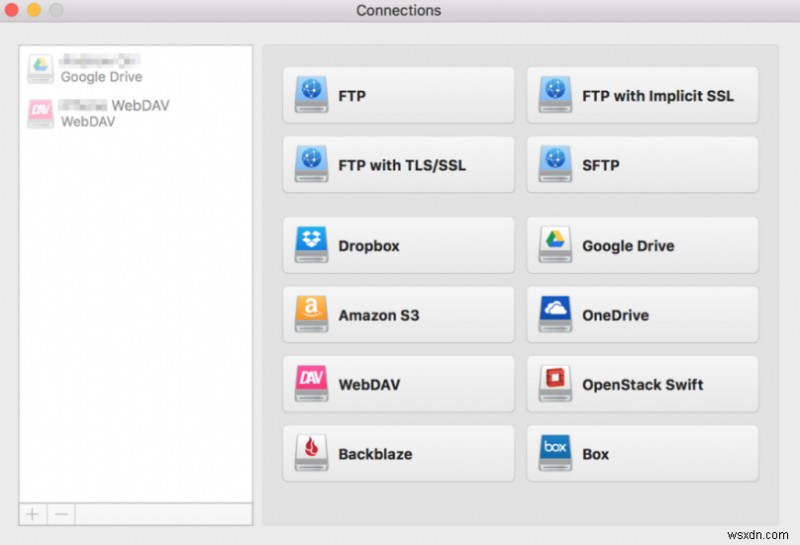Choose the Backblaze label
The image size is (800, 545).
[x=376, y=454]
